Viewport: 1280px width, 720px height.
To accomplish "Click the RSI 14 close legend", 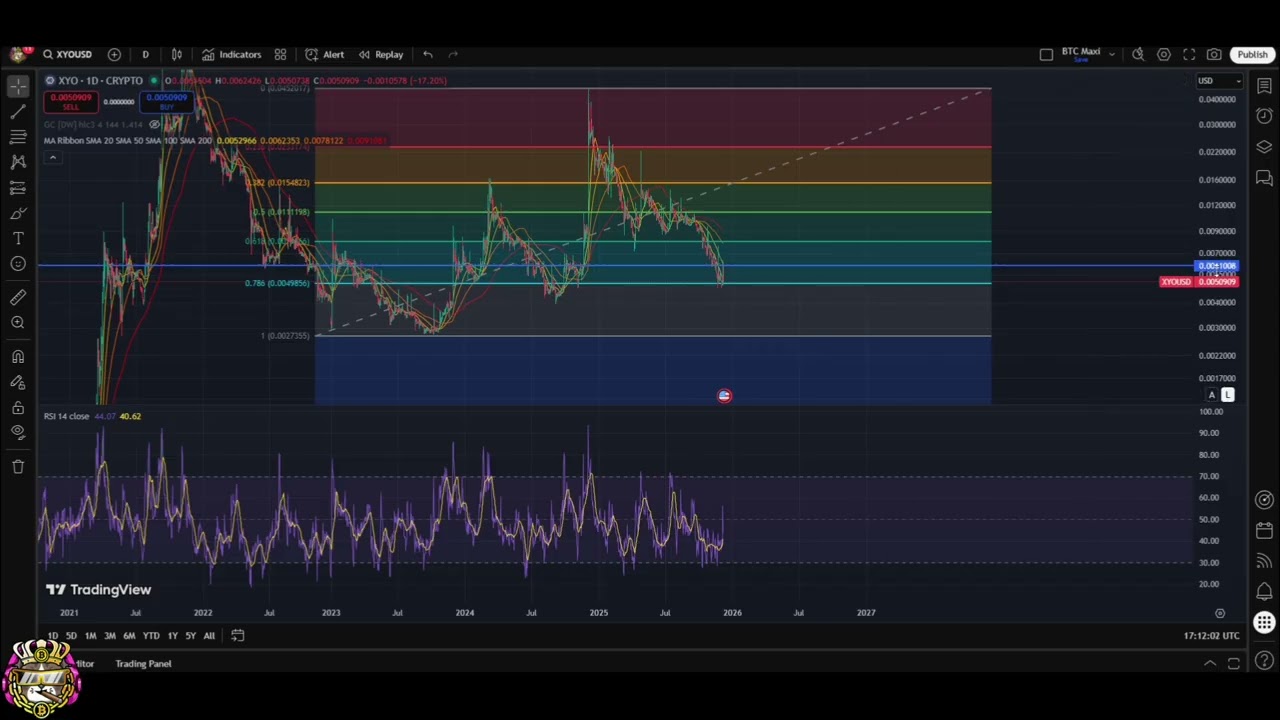I will 66,416.
